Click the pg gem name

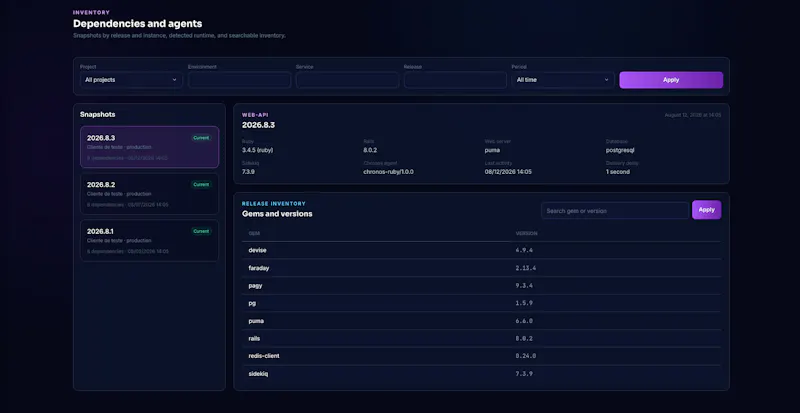click(252, 303)
